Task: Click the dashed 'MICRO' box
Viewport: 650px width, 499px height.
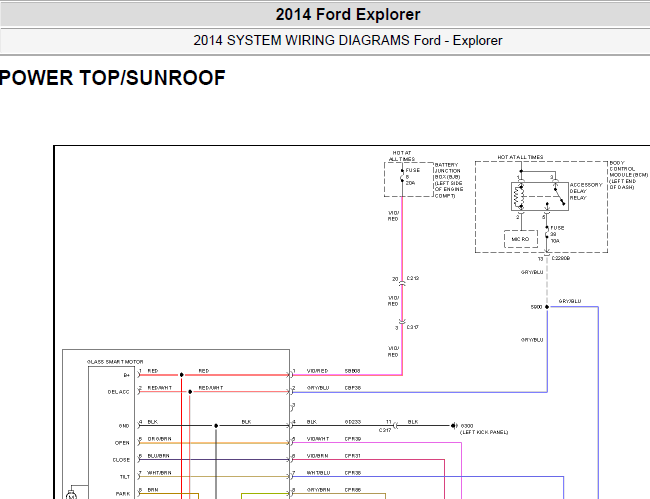Action: tap(521, 239)
